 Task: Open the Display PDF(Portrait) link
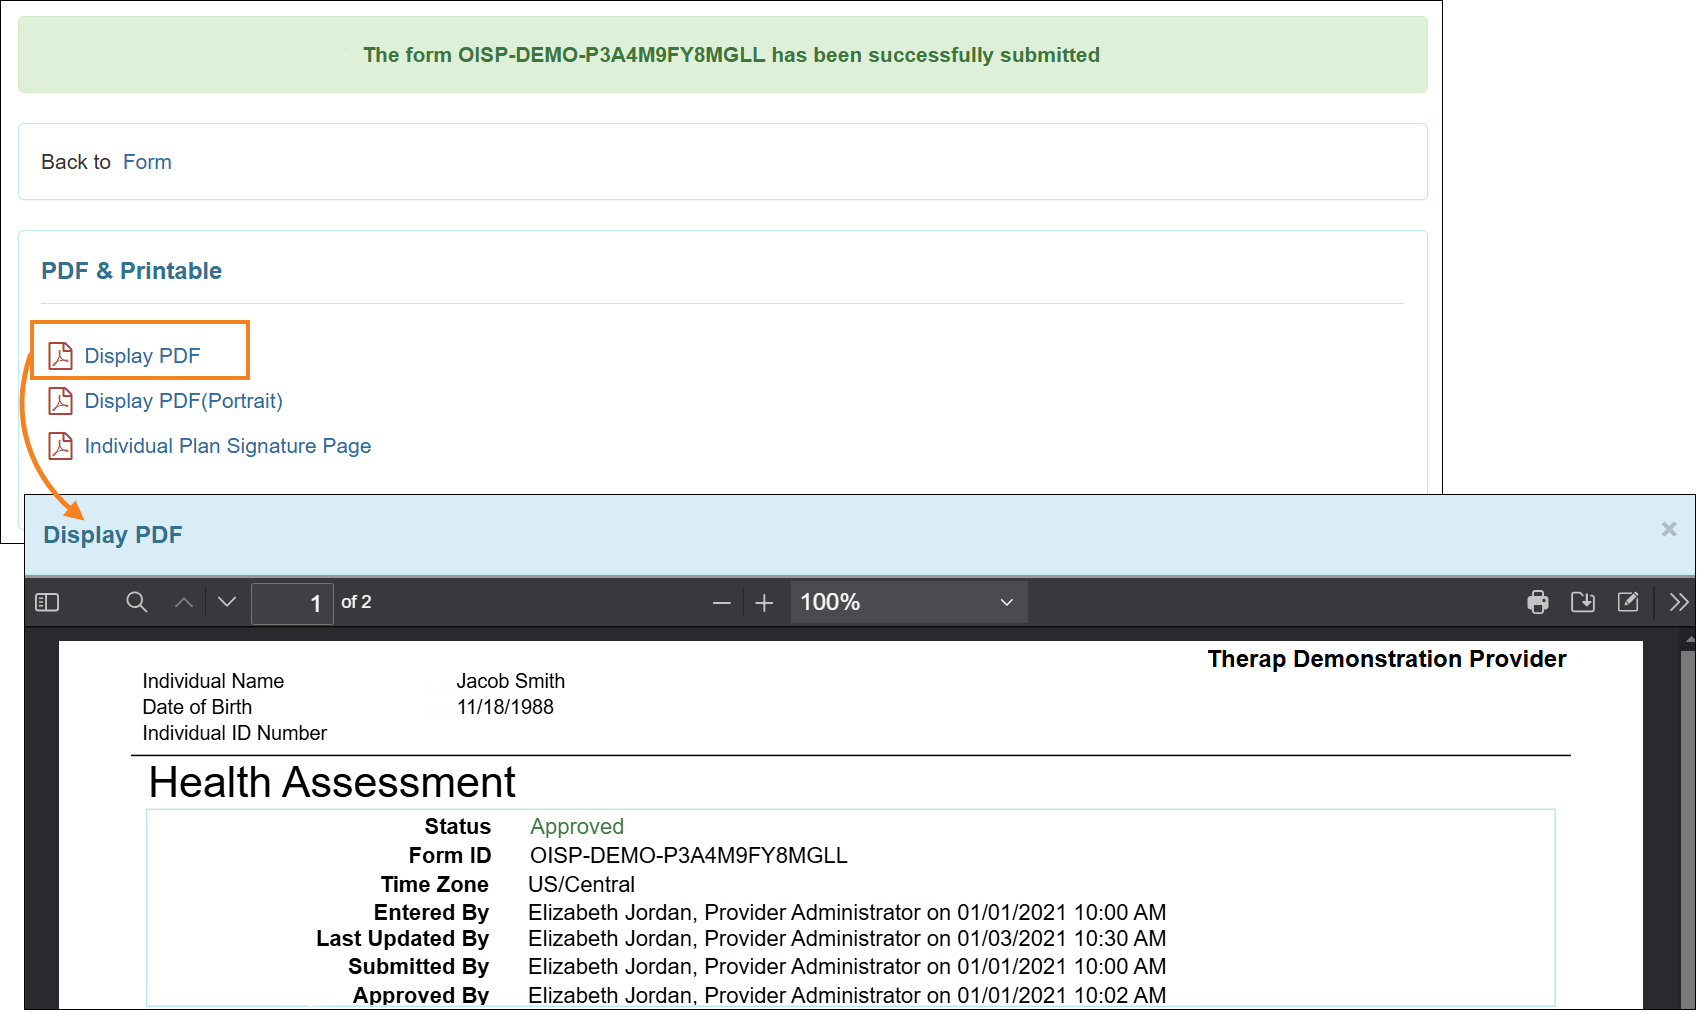click(183, 401)
